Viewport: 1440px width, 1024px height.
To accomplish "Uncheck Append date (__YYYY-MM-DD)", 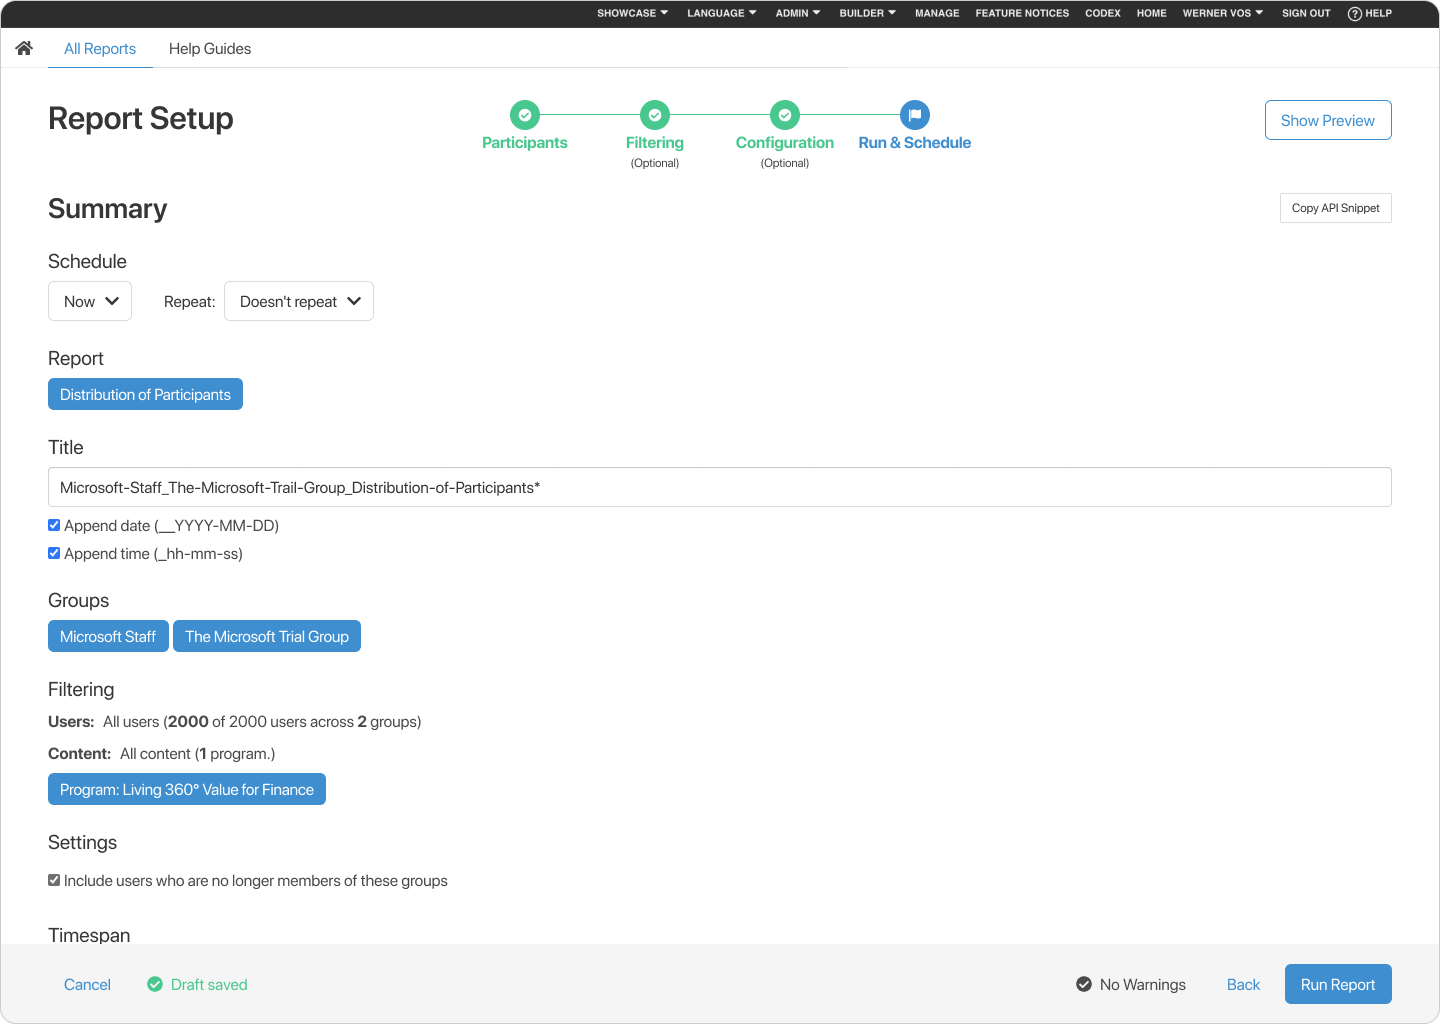I will [53, 525].
